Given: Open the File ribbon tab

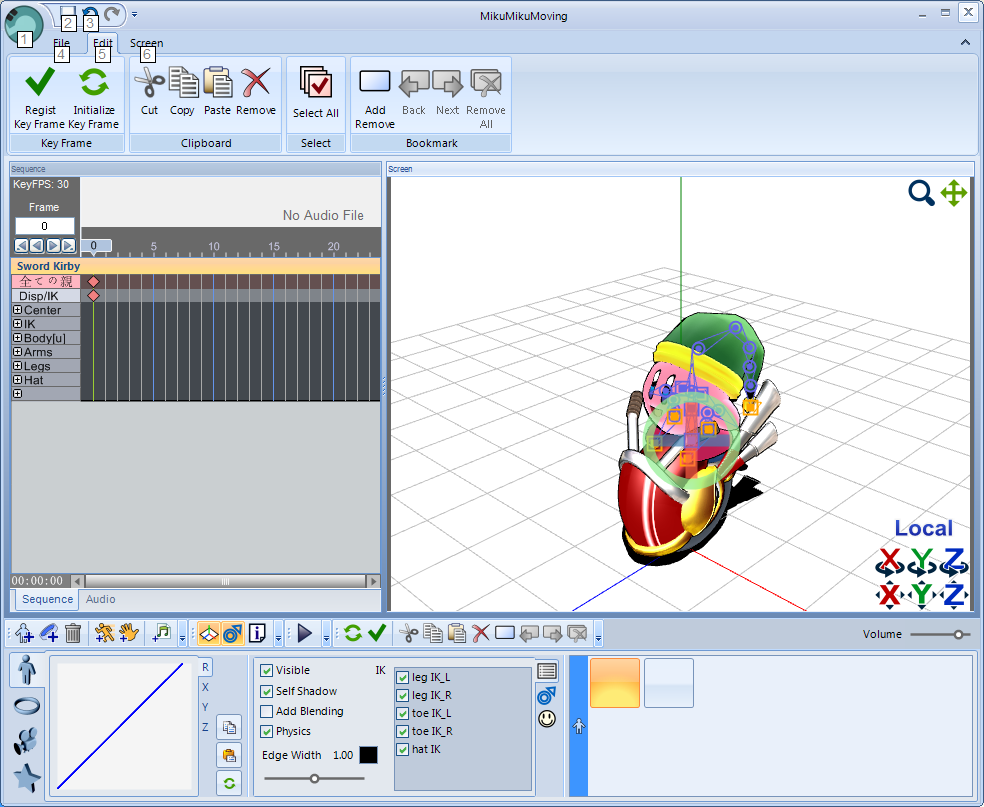Looking at the screenshot, I should coord(62,43).
